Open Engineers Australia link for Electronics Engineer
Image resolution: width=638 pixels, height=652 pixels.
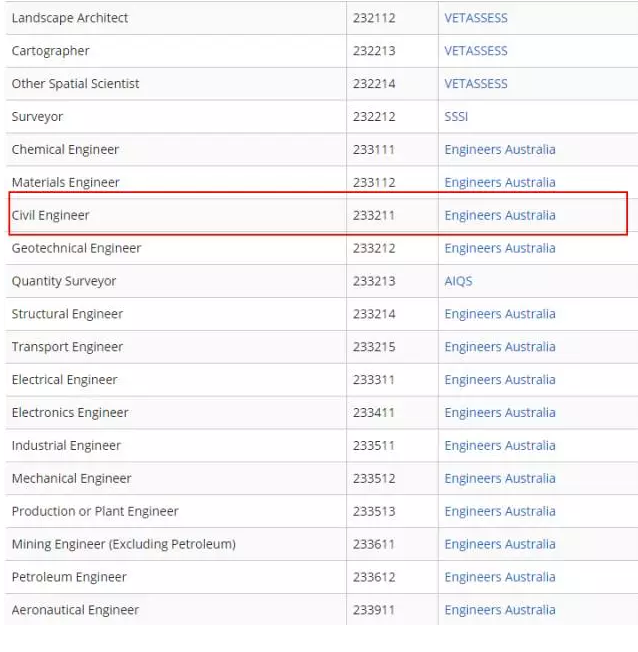pyautogui.click(x=499, y=413)
